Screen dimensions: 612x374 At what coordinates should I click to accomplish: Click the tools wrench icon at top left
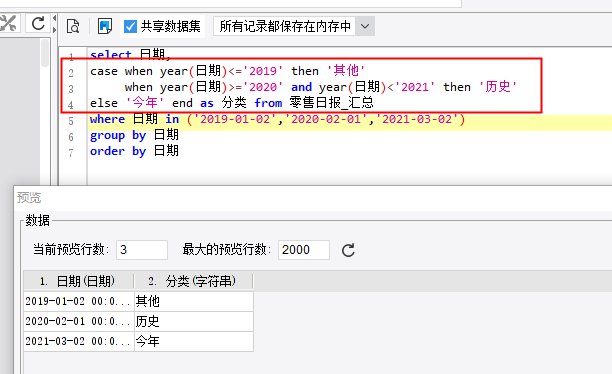coord(8,23)
